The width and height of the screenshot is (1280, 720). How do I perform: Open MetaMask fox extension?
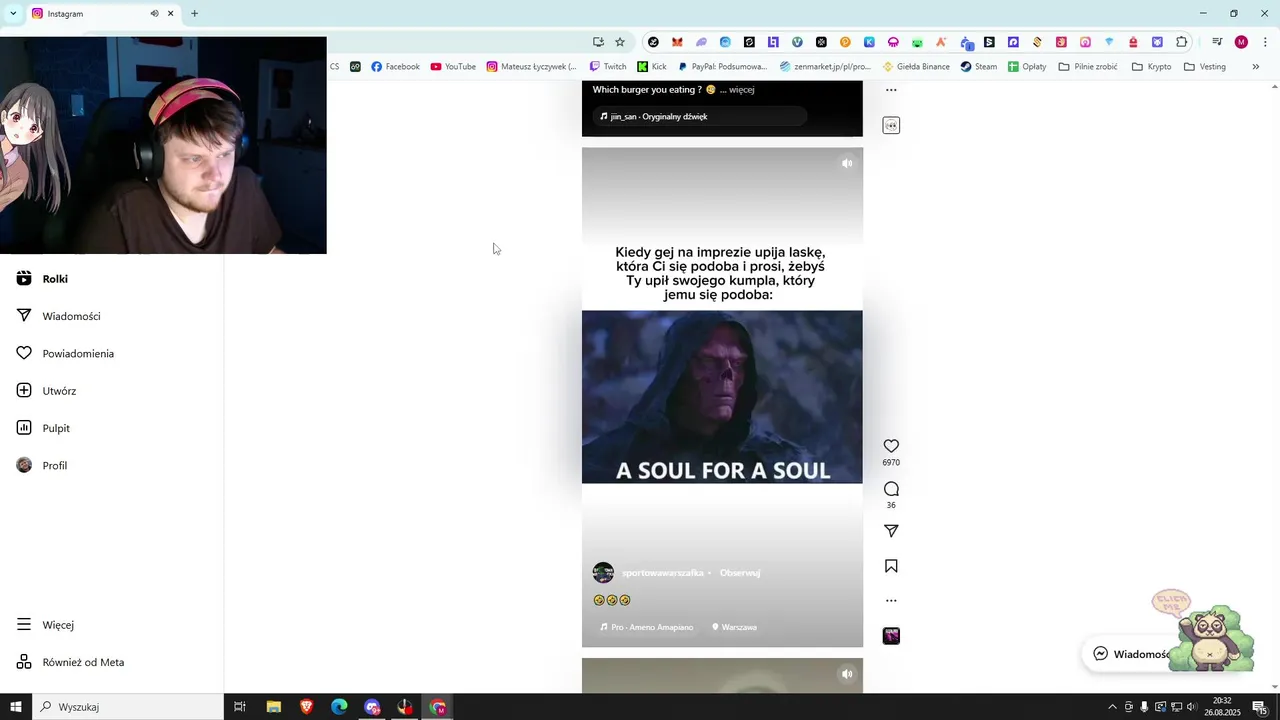(x=677, y=42)
